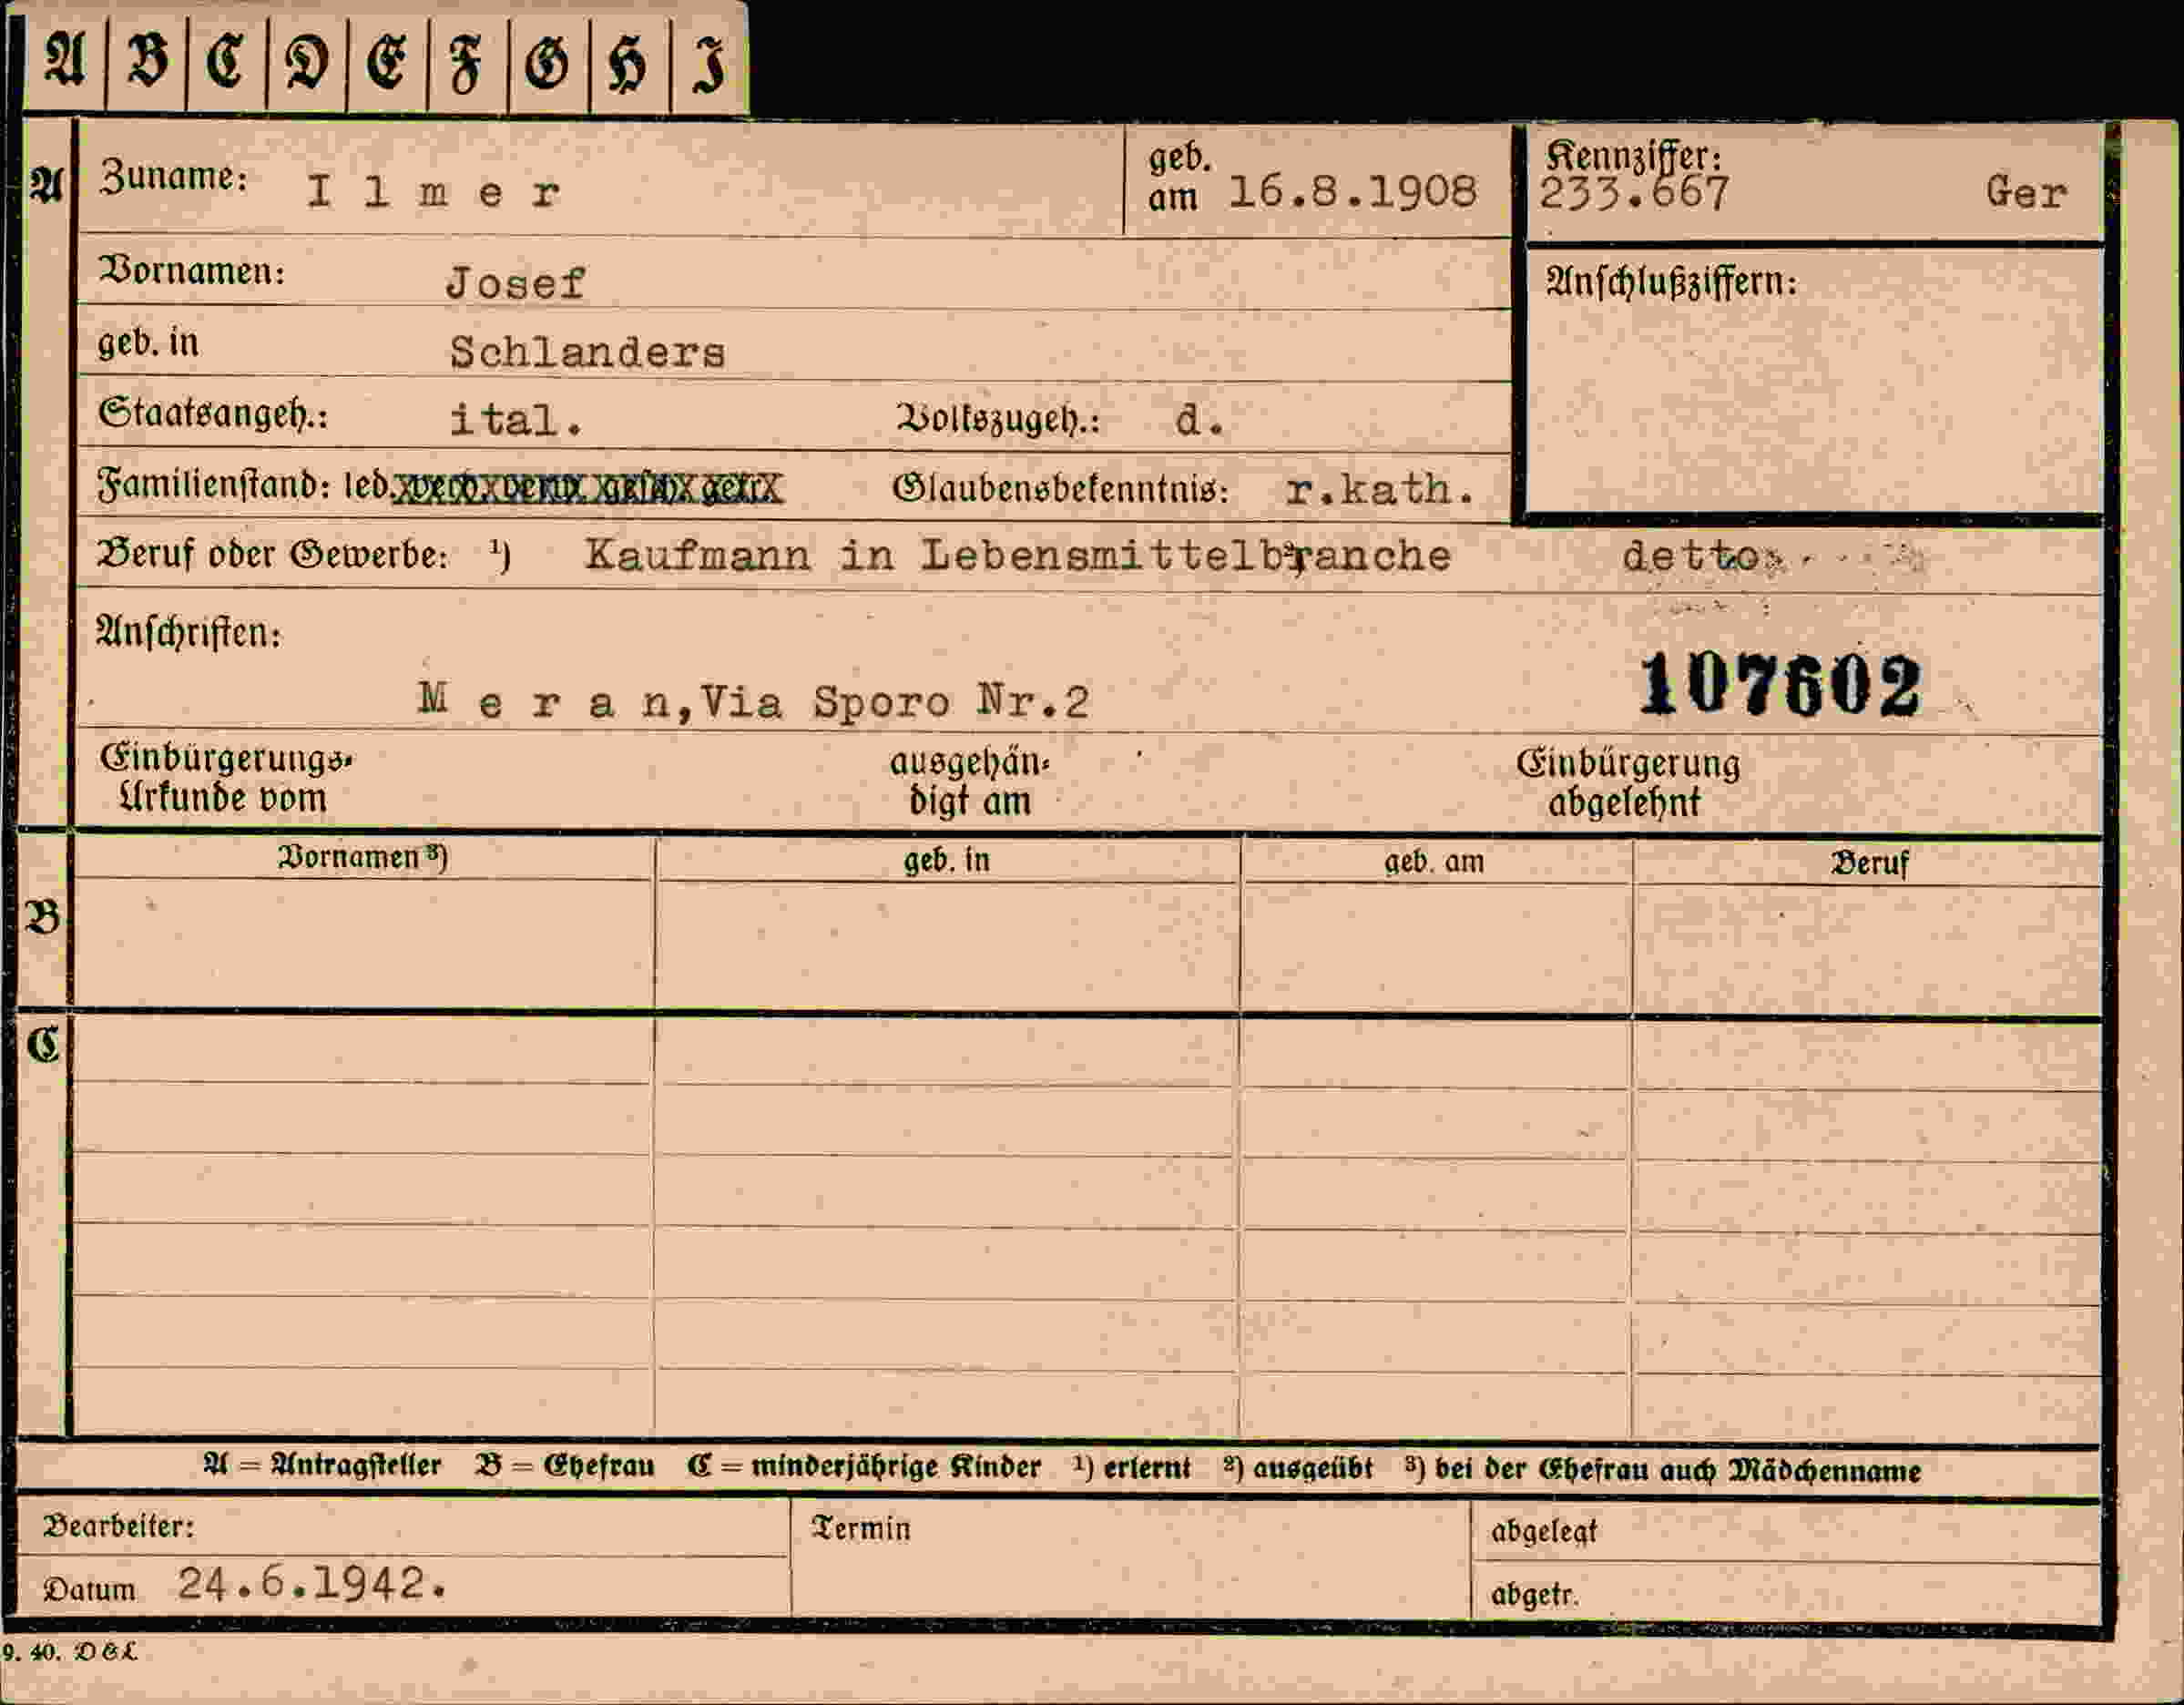Click the index tab letter E
The height and width of the screenshot is (1705, 2184).
[387, 62]
